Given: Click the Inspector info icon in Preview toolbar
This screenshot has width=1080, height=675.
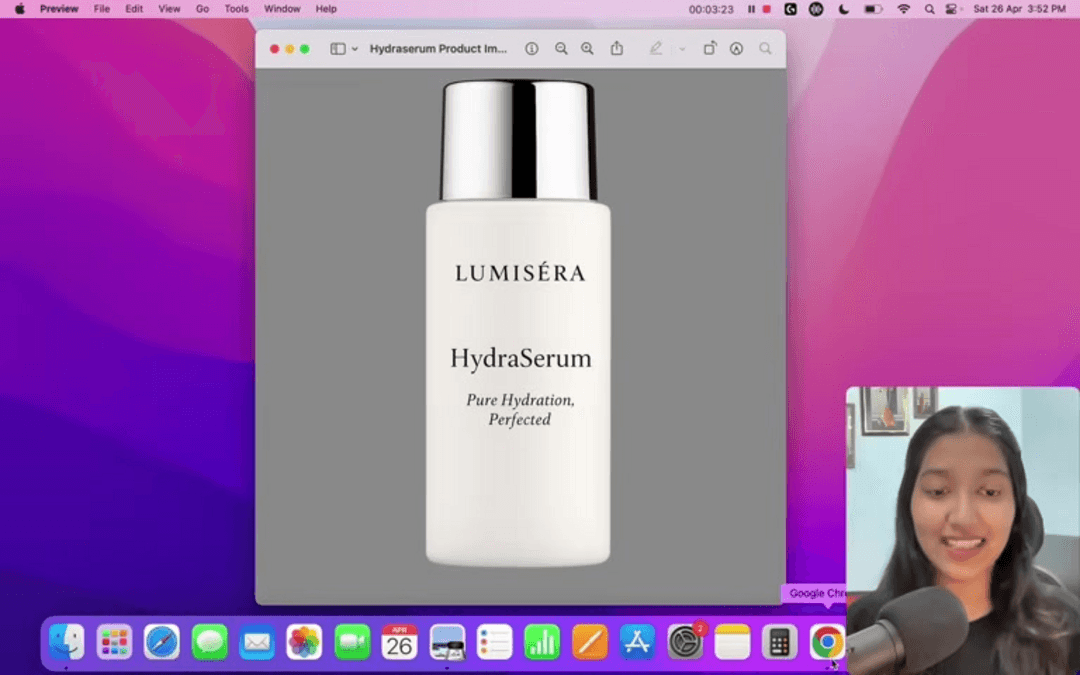Looking at the screenshot, I should click(x=532, y=49).
